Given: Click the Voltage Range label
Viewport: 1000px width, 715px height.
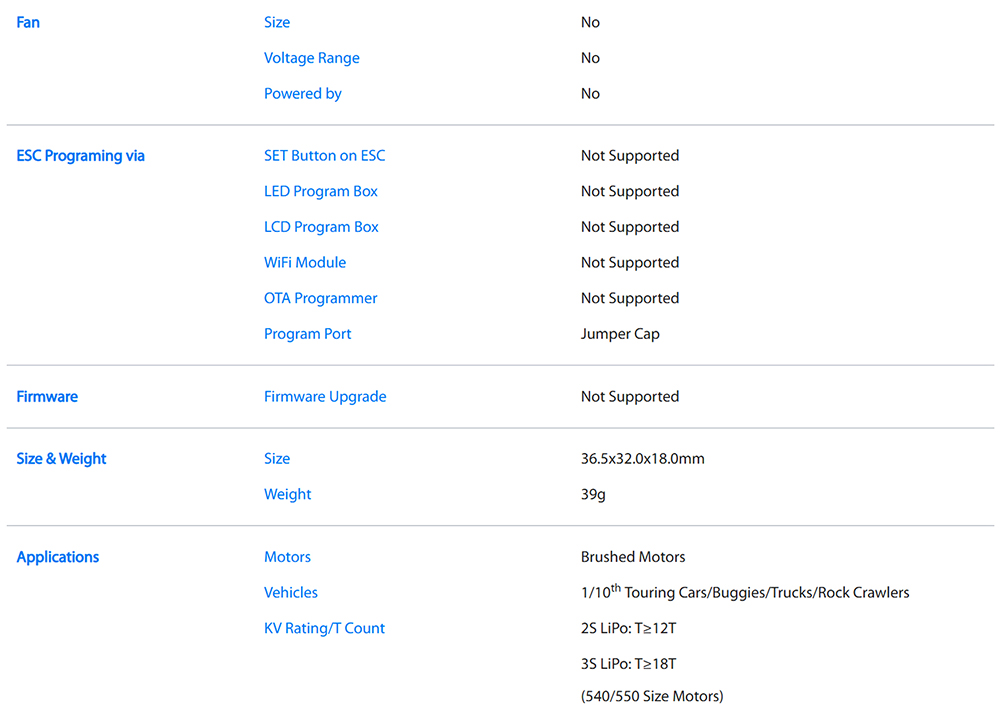Looking at the screenshot, I should click(311, 58).
